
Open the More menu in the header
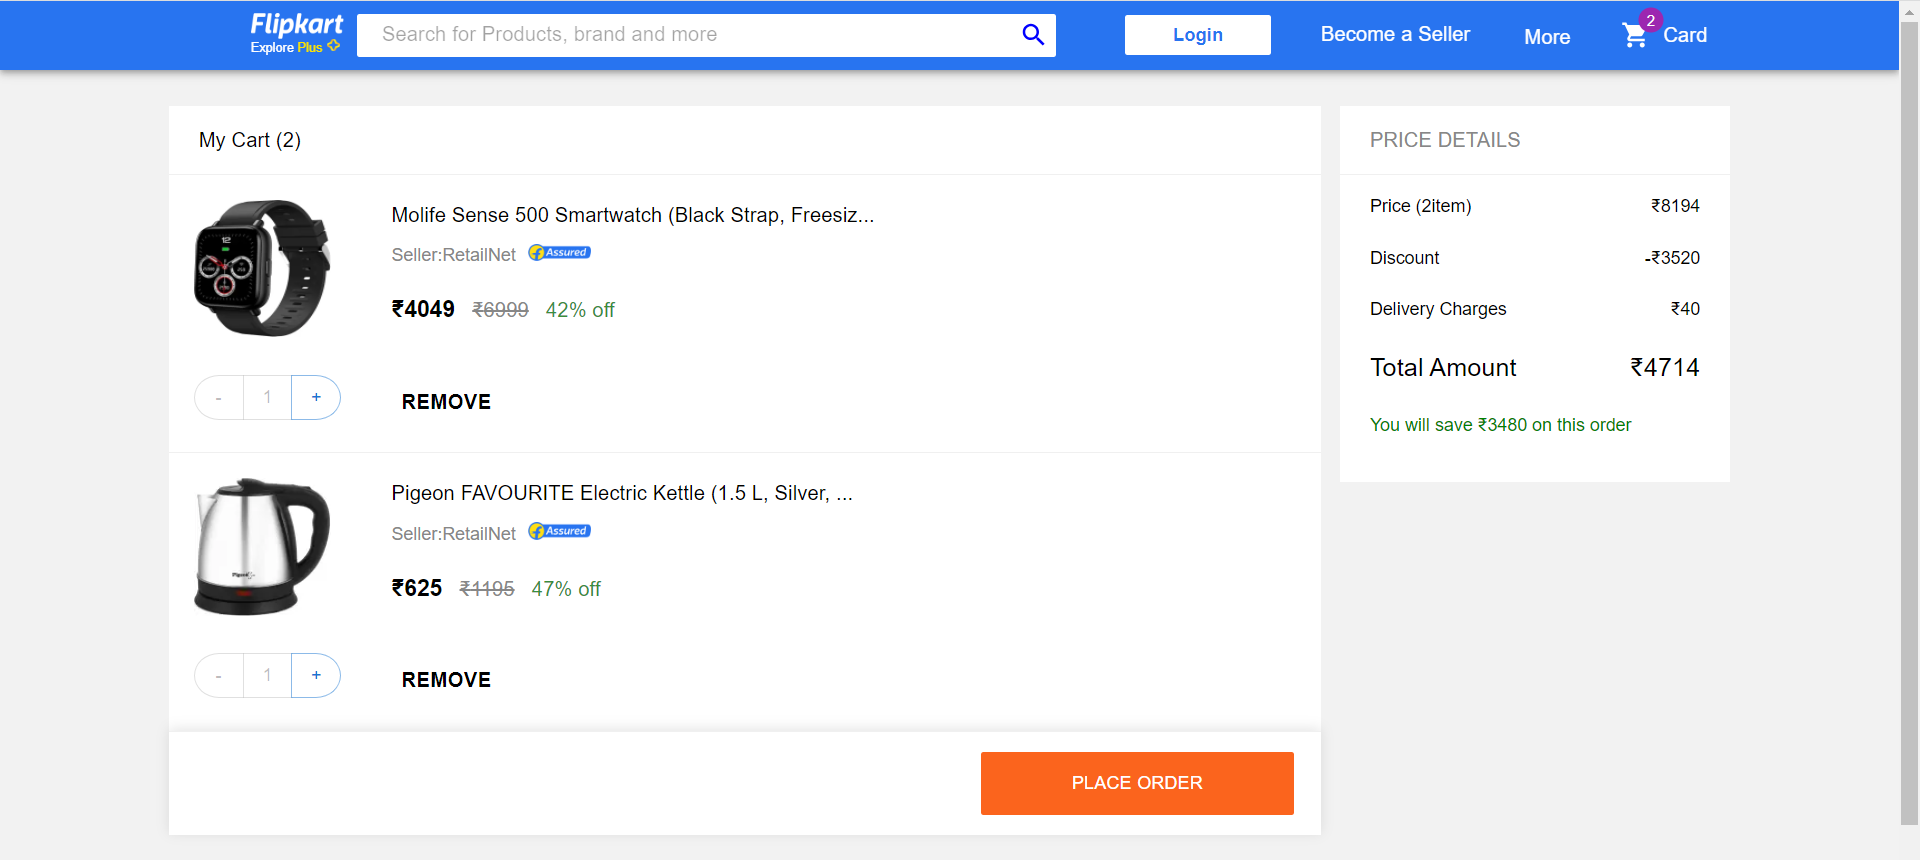(1546, 37)
